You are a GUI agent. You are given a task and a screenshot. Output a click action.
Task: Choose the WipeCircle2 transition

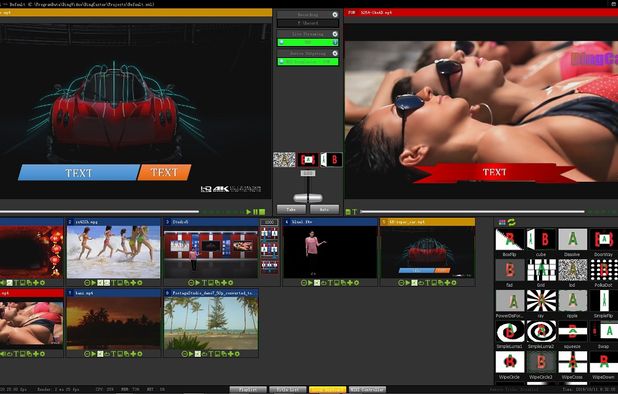(x=541, y=362)
